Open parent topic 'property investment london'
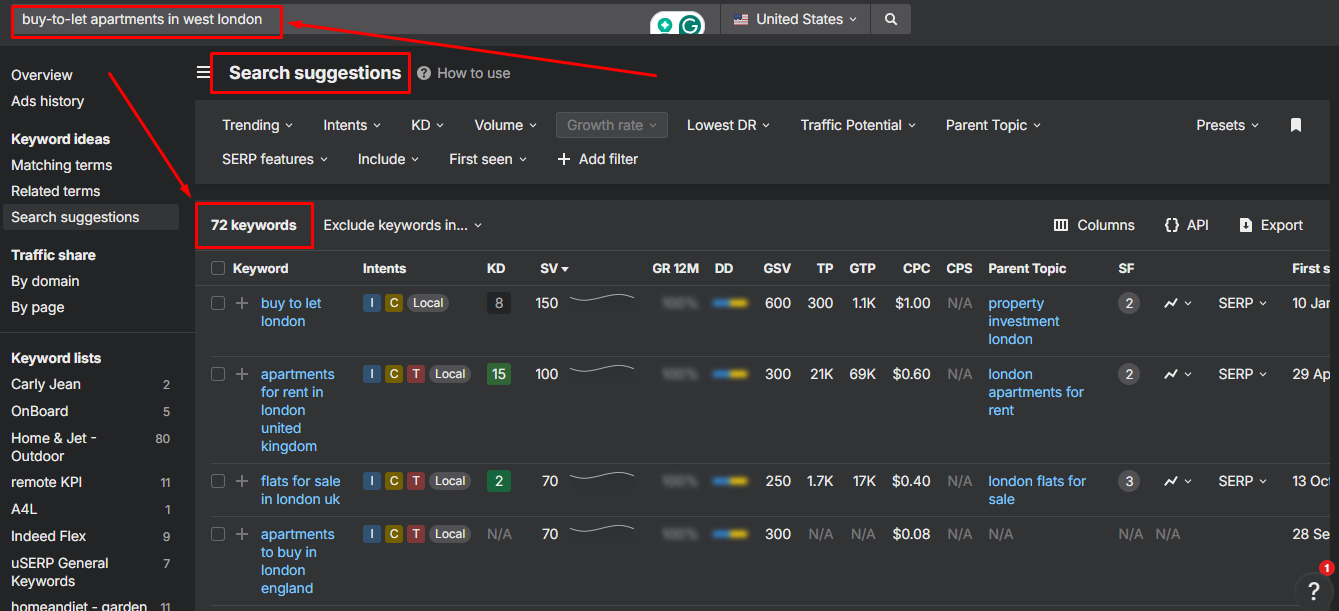Screen dimensions: 1339x611 point(1024,321)
